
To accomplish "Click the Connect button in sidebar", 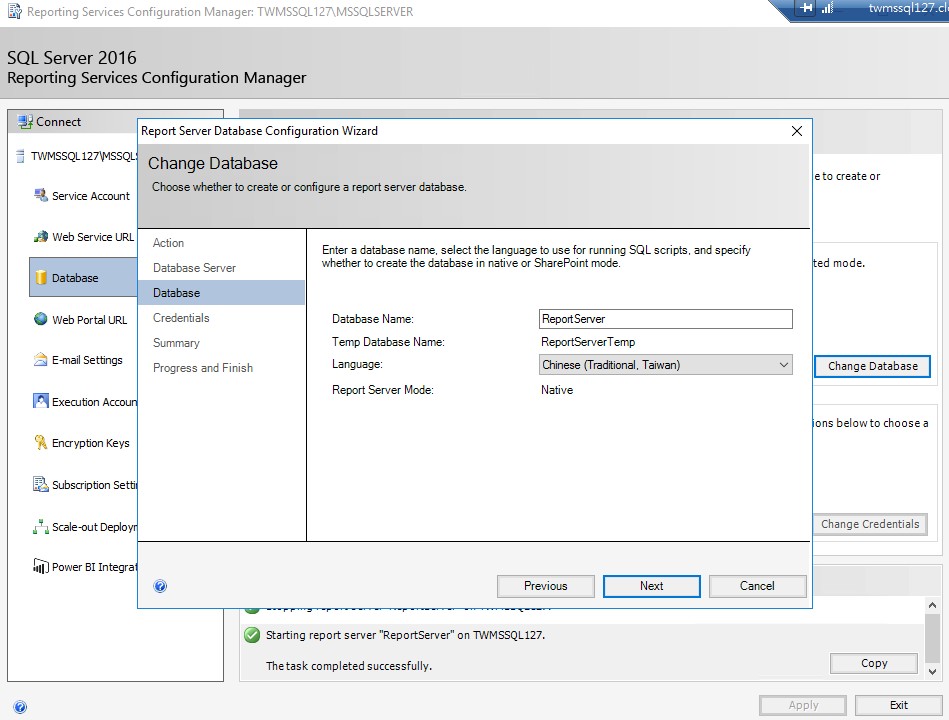I will pyautogui.click(x=58, y=122).
